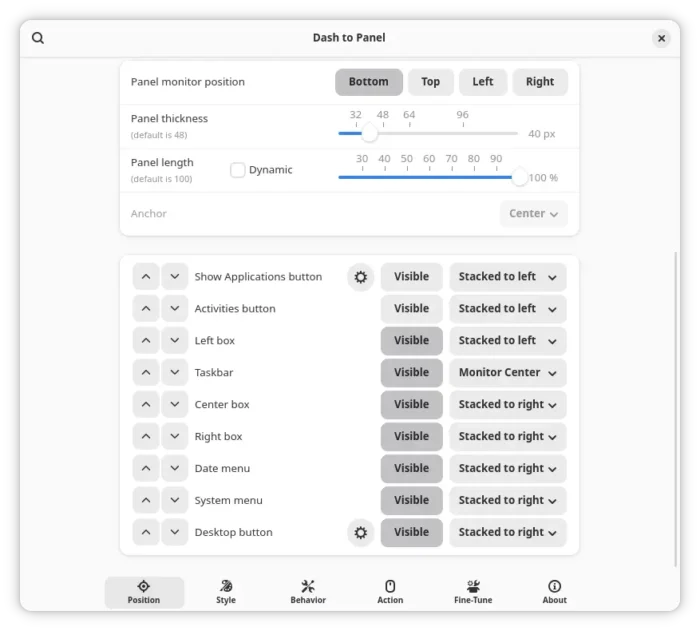Click the vertical scrollbar on right
This screenshot has width=700, height=631.
point(675,409)
